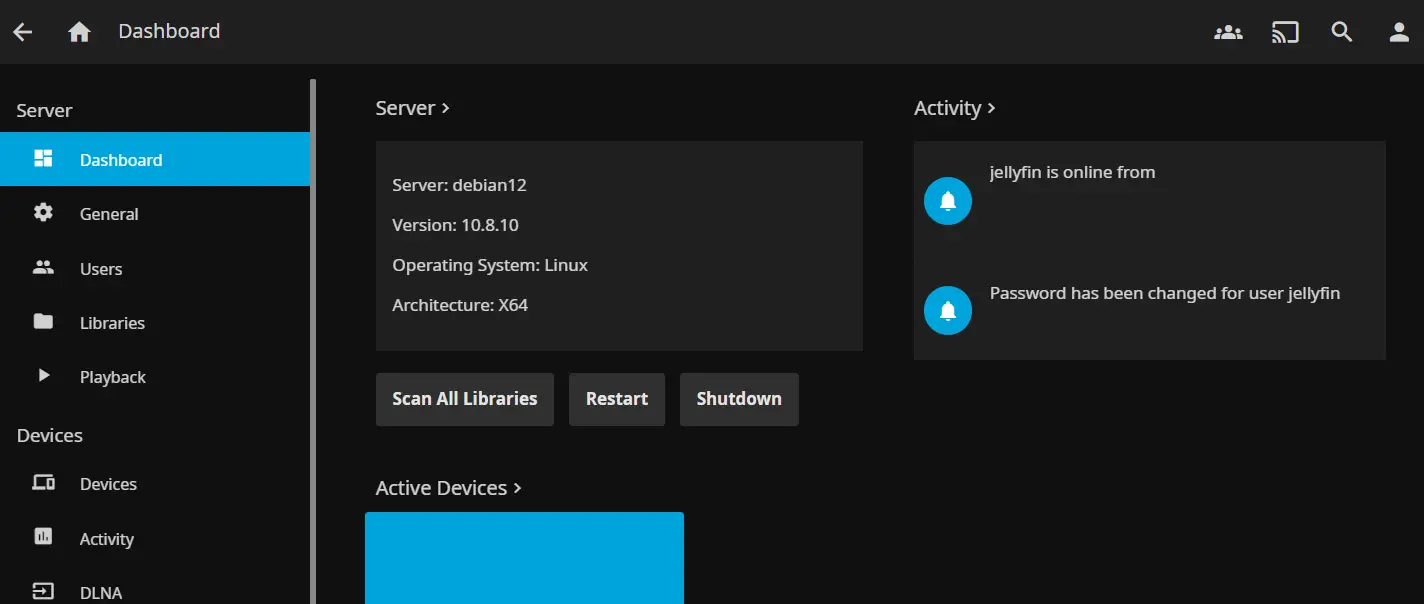
Task: Go to Libraries in sidebar
Action: 112,323
